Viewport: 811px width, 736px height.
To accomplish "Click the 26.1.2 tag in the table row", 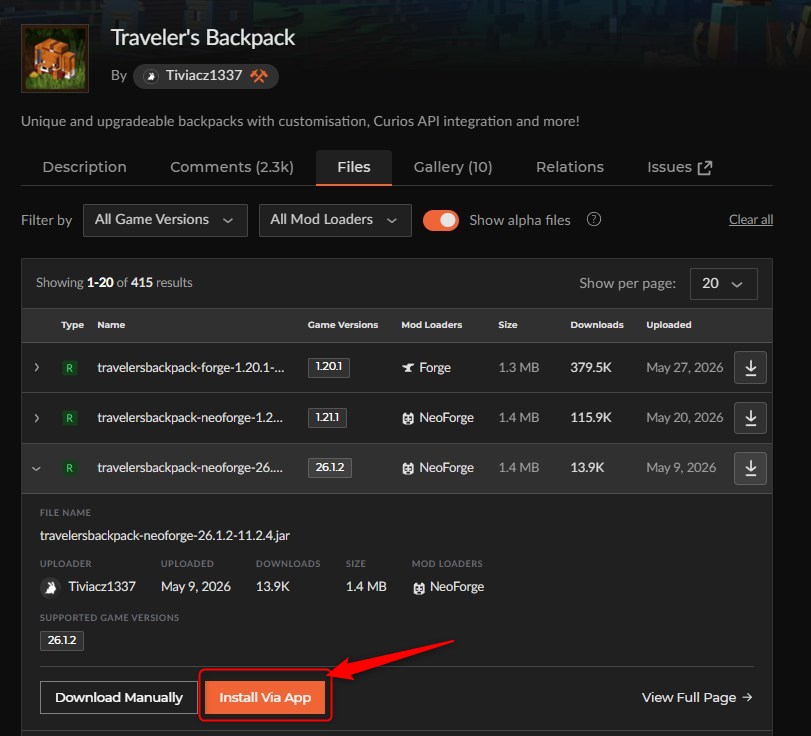I will pos(330,468).
